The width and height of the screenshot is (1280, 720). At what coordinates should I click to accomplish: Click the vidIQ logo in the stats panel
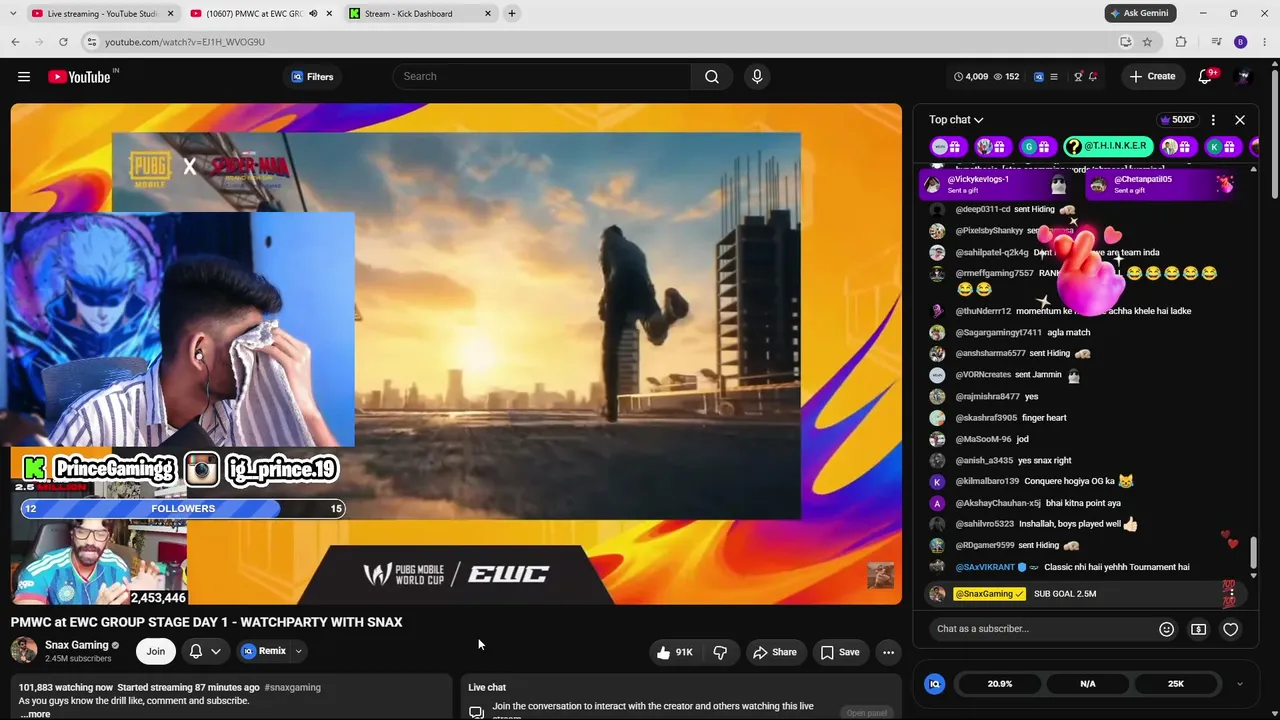(x=935, y=684)
